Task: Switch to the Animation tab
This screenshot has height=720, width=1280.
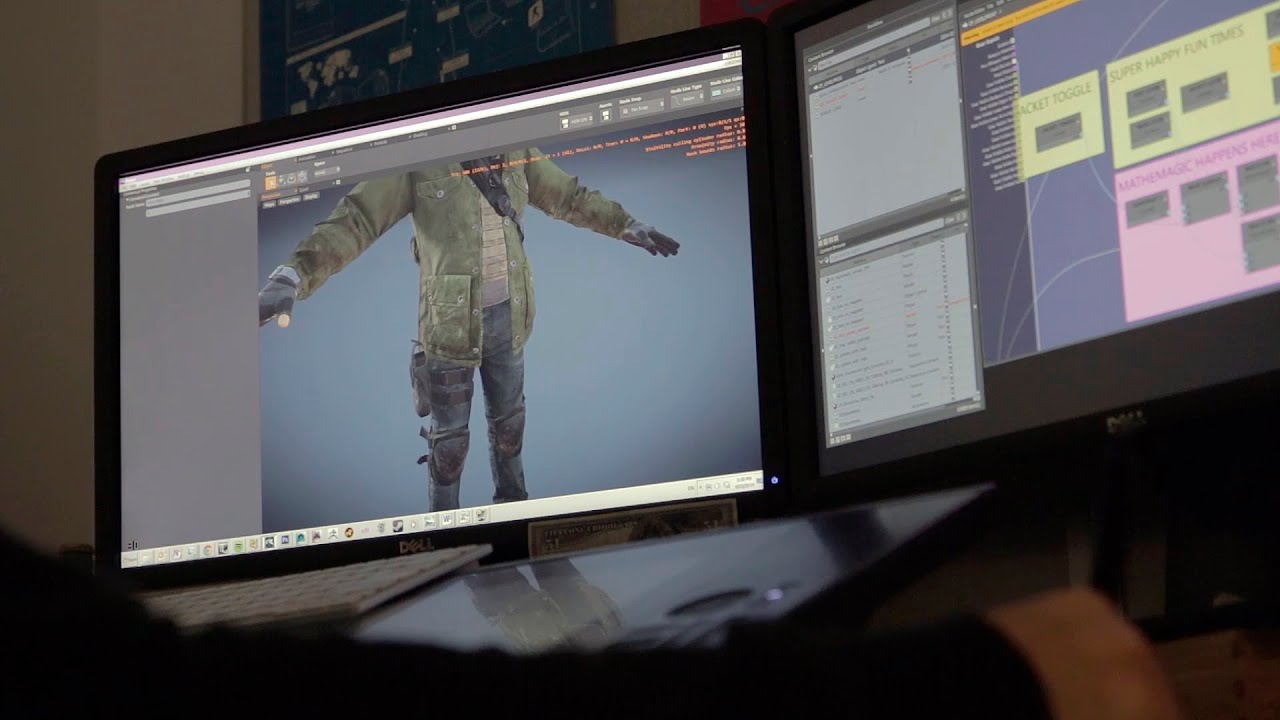Action: tap(307, 158)
